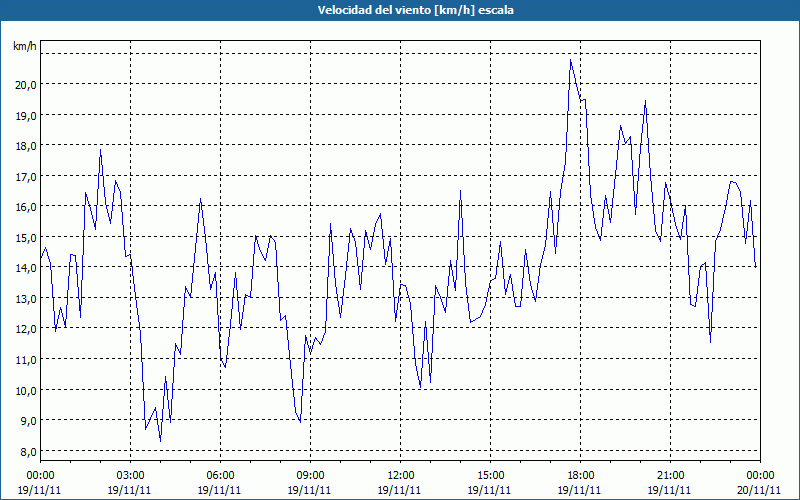Click the '21:00' time axis label
Image resolution: width=800 pixels, height=500 pixels.
pyautogui.click(x=670, y=476)
